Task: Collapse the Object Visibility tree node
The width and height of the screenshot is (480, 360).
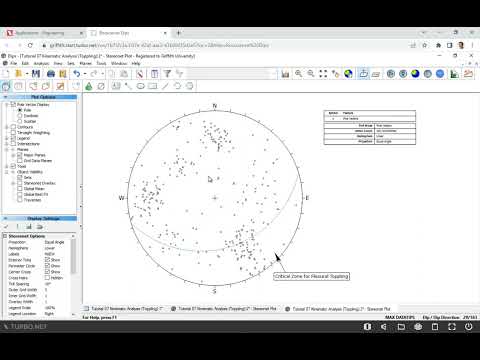Action: pos(7,172)
